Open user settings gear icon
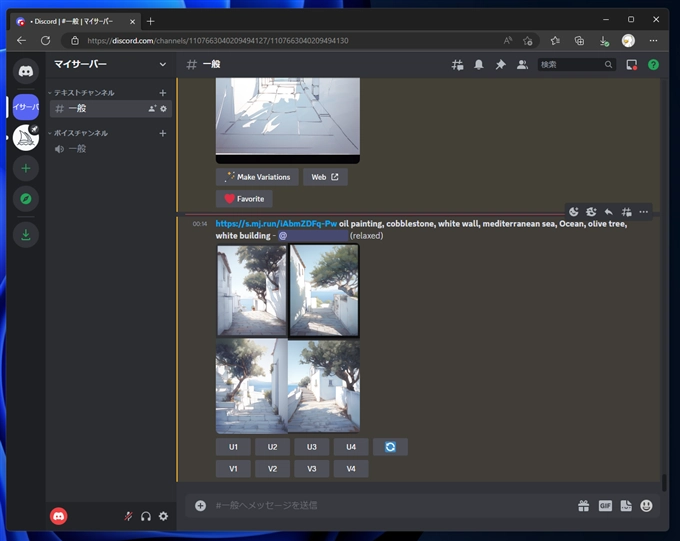 pos(163,516)
